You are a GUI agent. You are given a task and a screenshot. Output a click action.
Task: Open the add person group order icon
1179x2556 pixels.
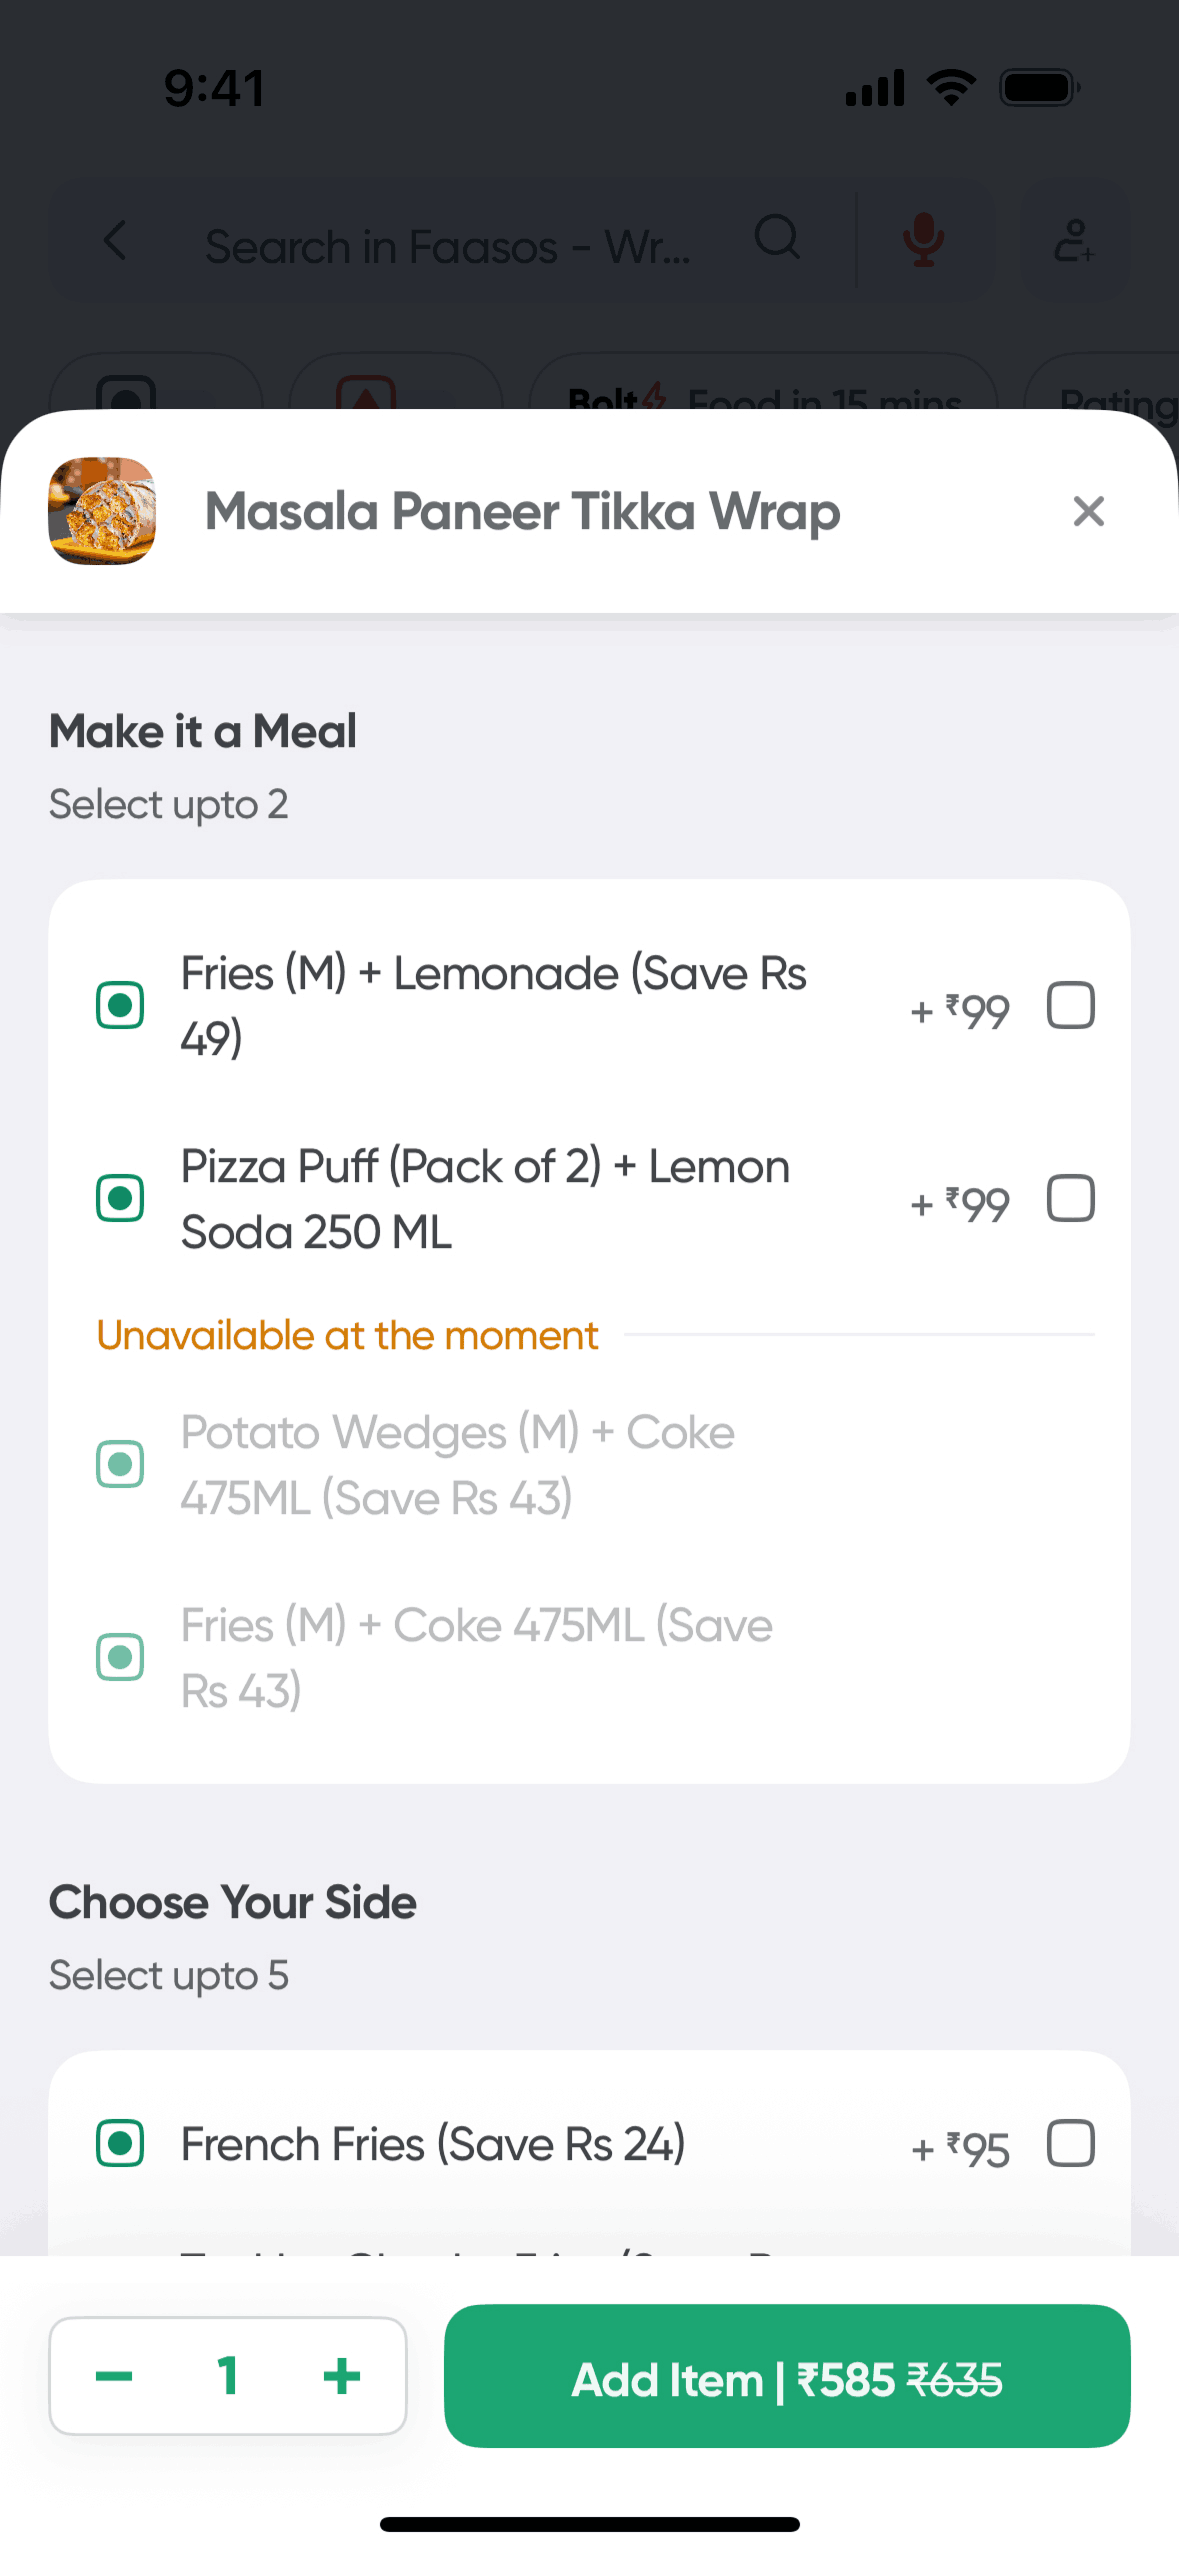1074,241
